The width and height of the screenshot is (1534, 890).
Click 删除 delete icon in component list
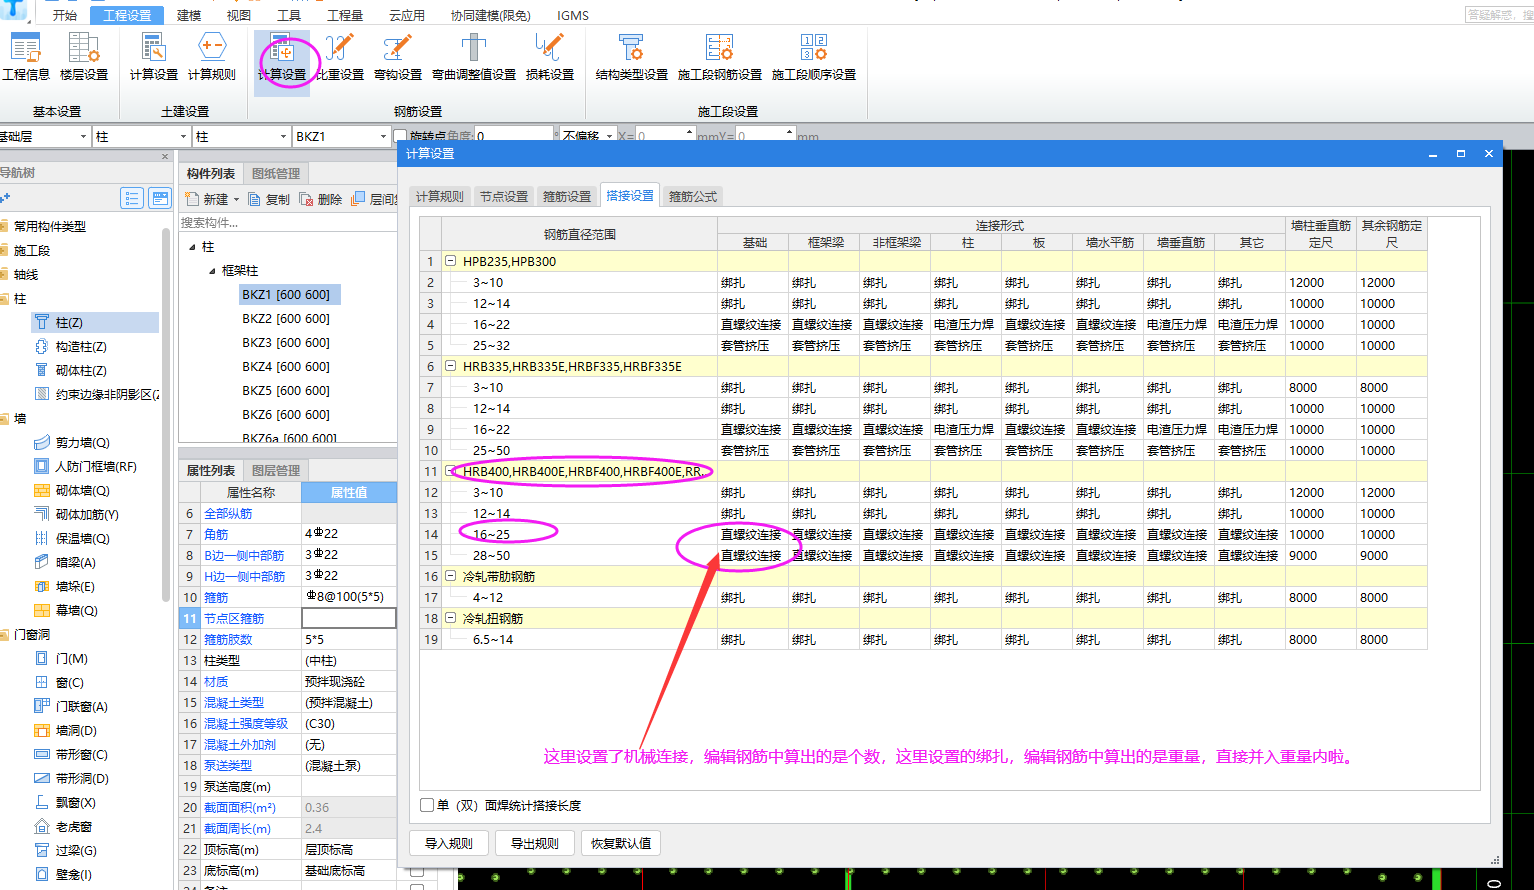click(307, 199)
